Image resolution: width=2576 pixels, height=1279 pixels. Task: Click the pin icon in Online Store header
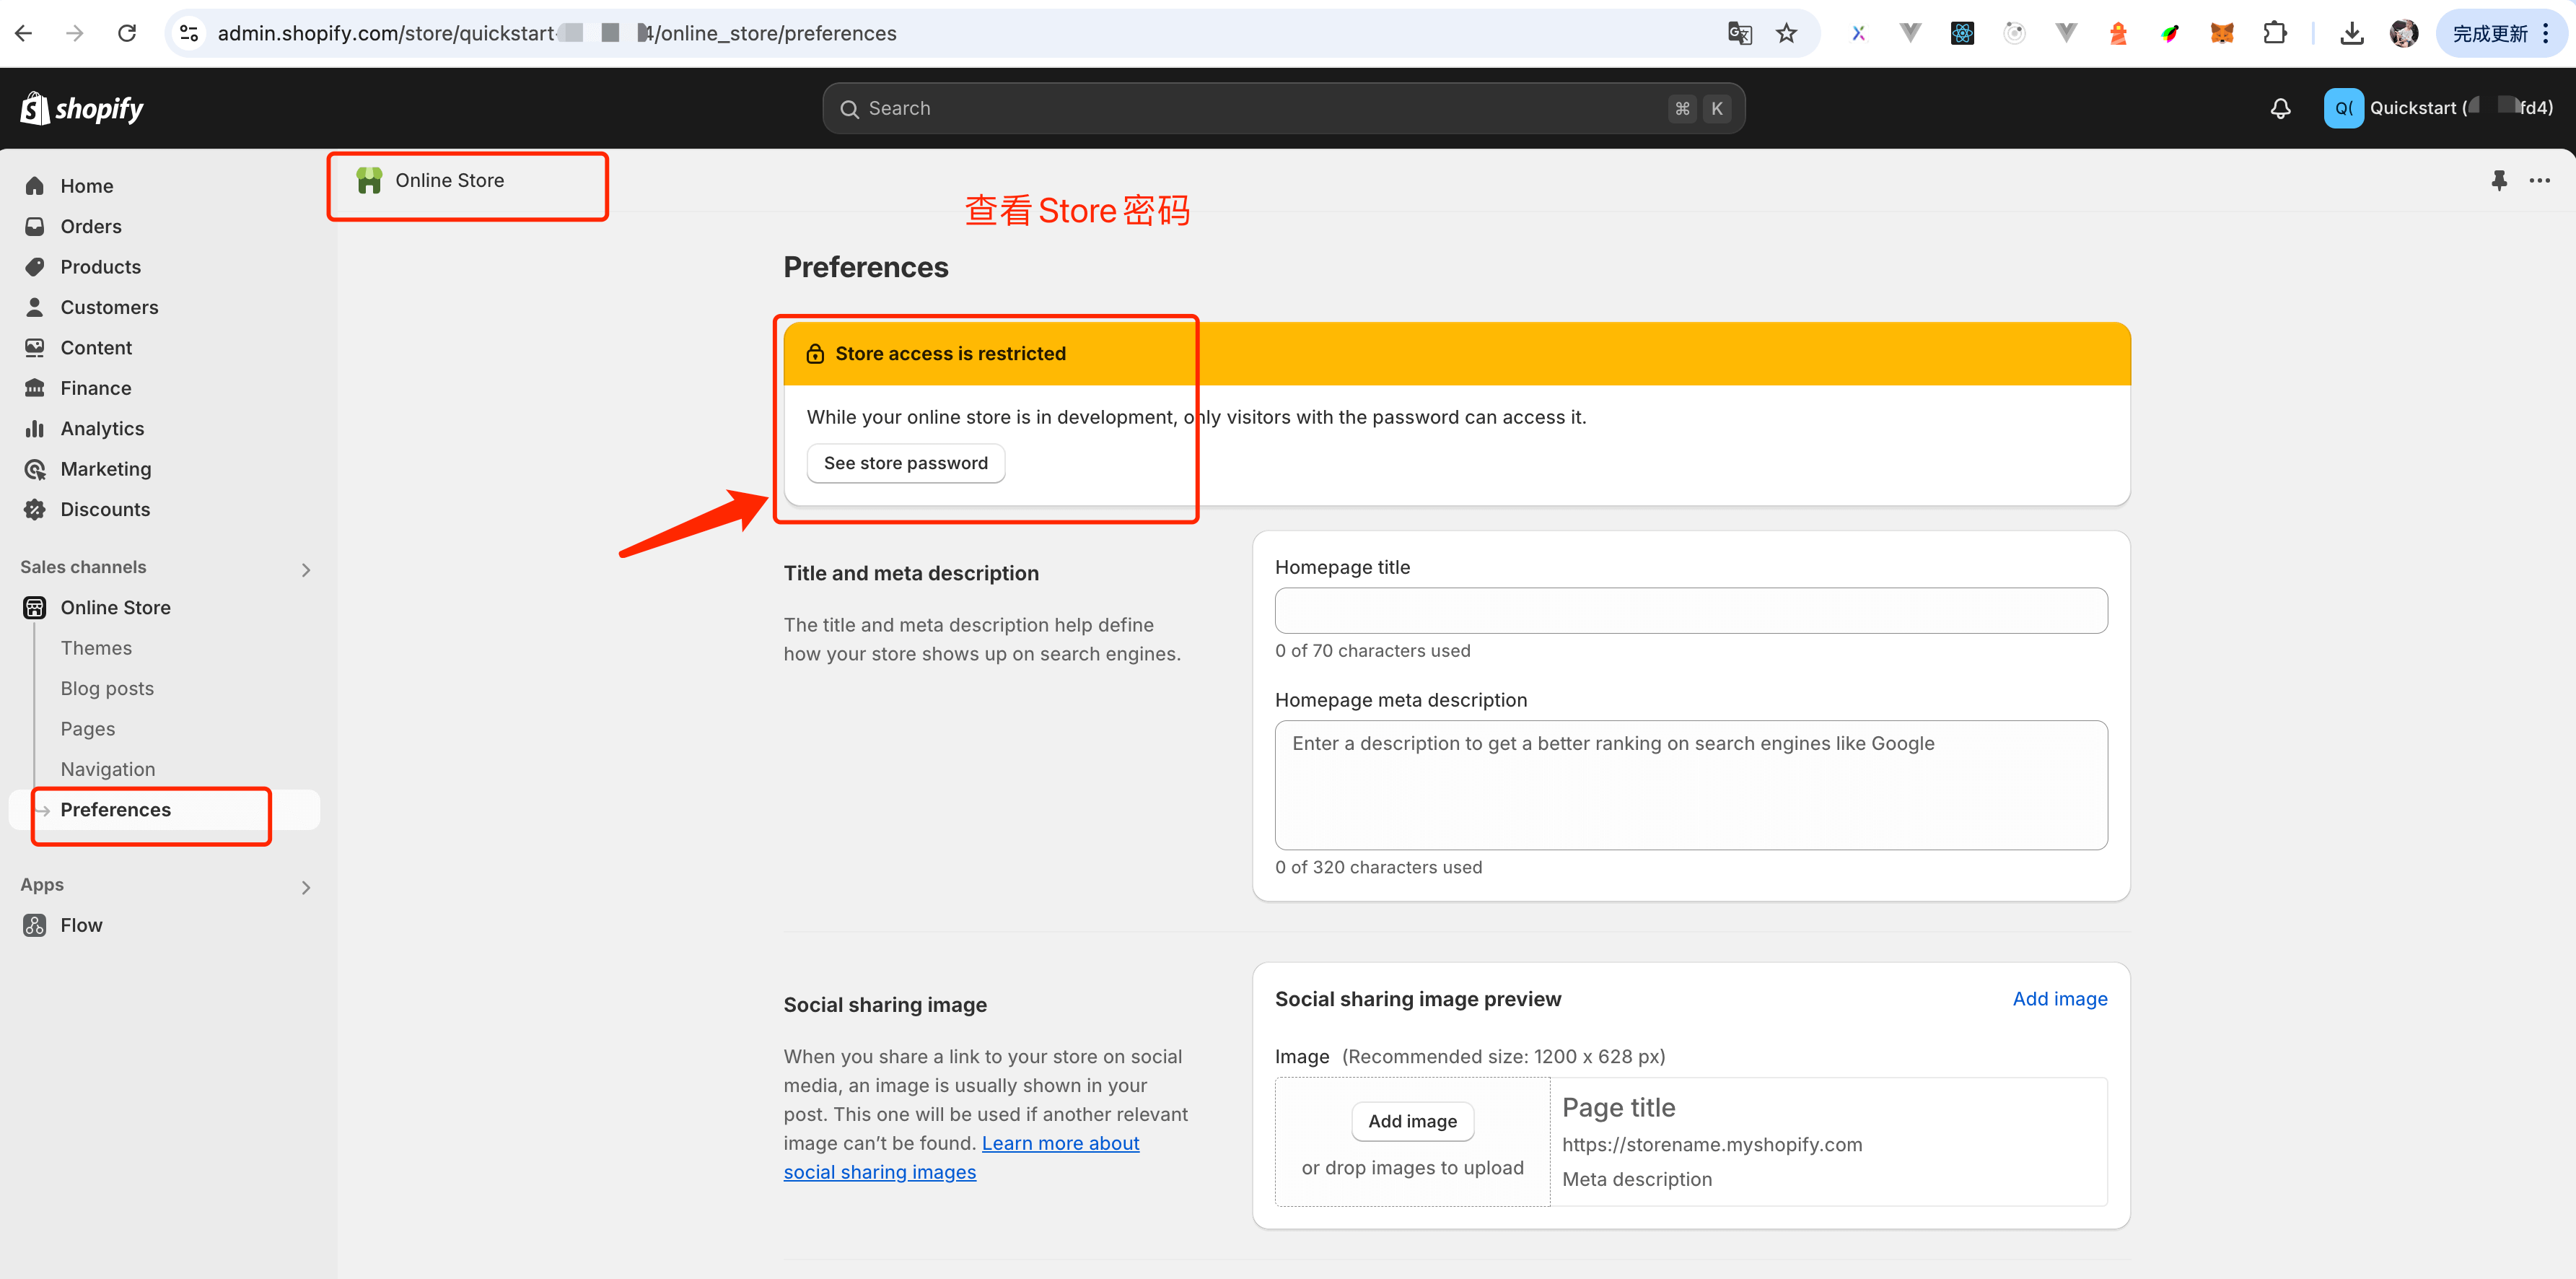[2499, 180]
